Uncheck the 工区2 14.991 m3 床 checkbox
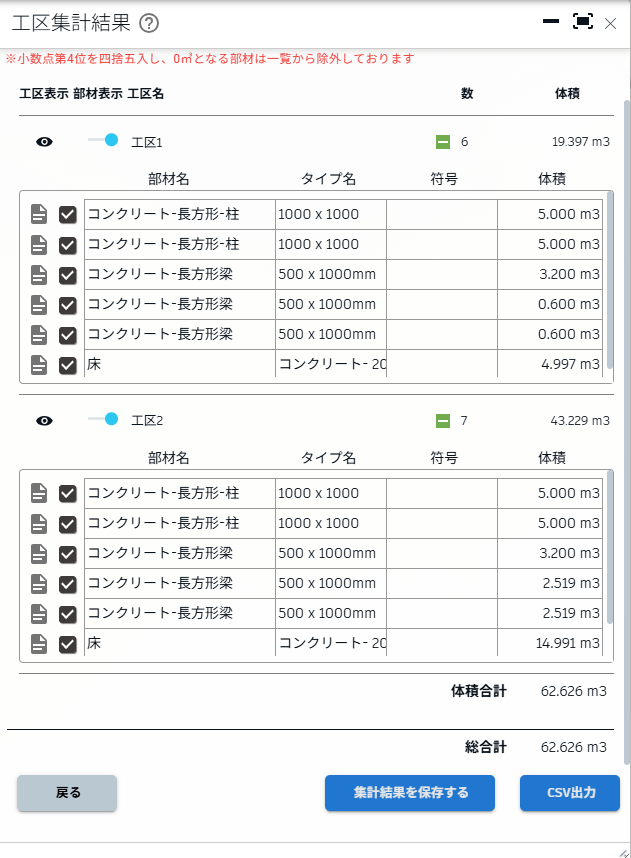 tap(68, 644)
